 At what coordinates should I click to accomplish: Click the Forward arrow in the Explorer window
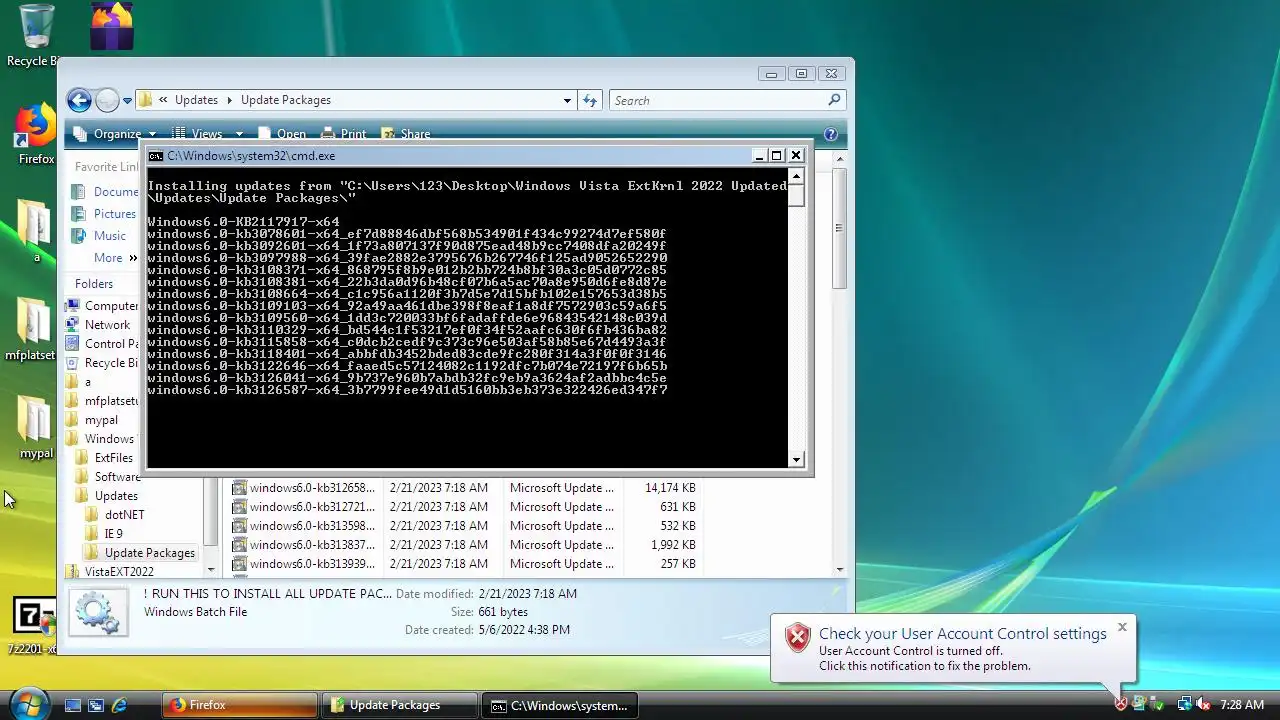pyautogui.click(x=107, y=100)
